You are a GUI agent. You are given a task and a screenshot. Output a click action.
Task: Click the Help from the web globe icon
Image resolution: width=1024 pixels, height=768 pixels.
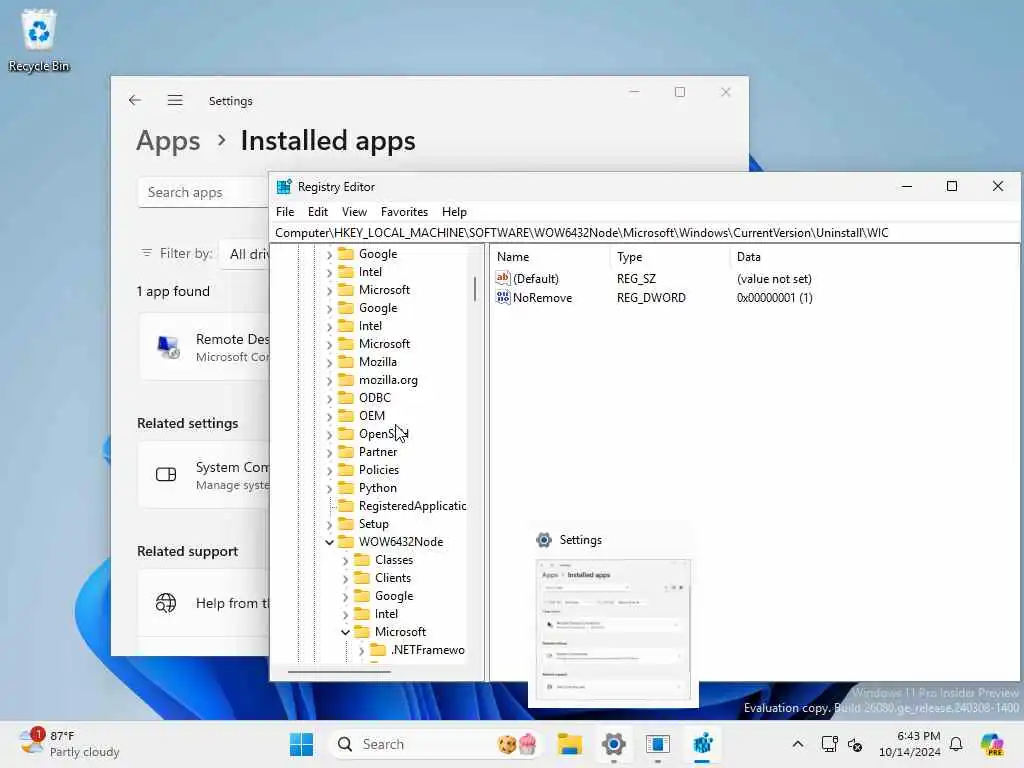(x=166, y=602)
